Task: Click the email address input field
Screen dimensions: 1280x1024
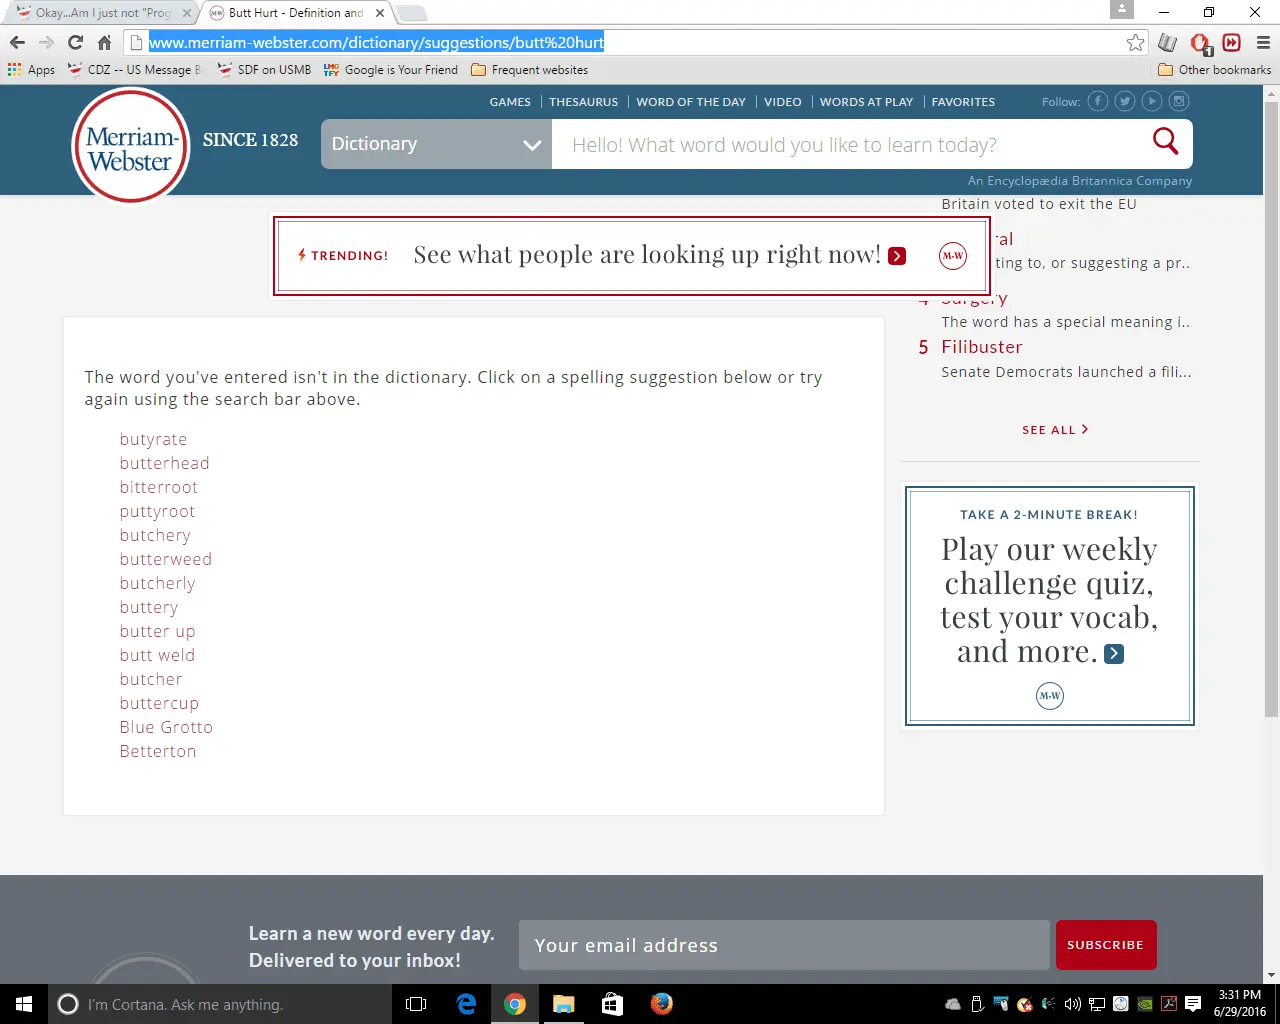Action: [784, 945]
